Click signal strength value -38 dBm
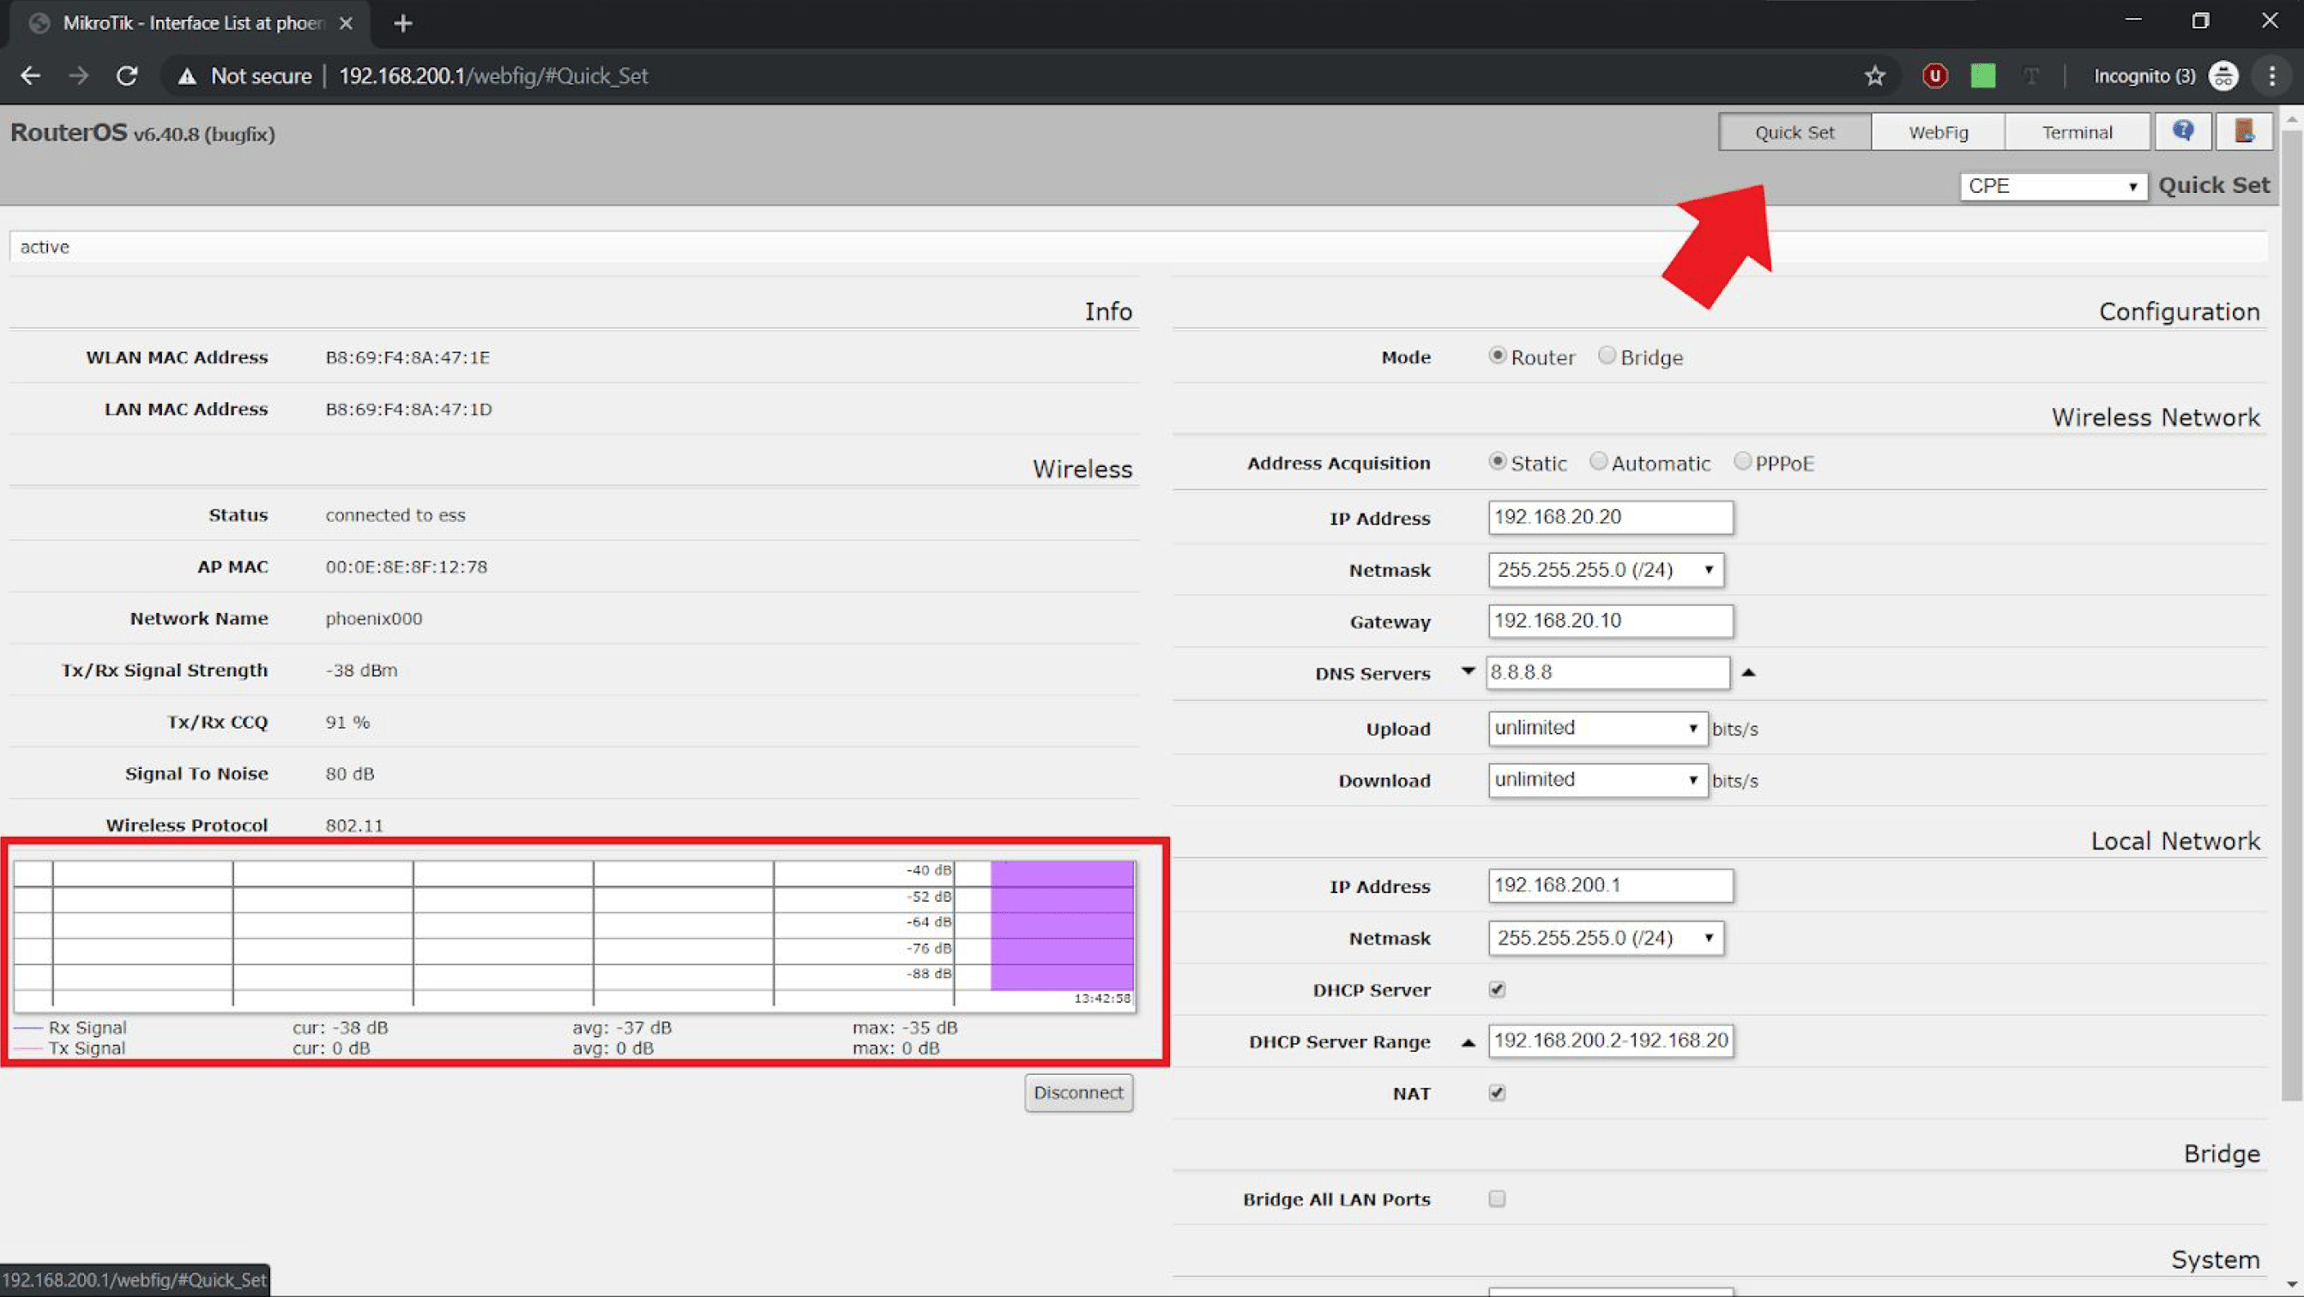 tap(361, 671)
